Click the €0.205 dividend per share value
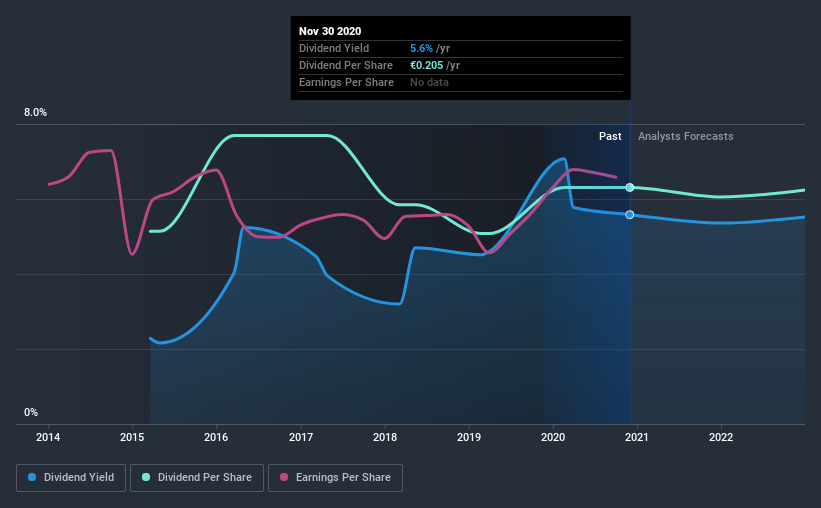This screenshot has width=821, height=508. [426, 65]
